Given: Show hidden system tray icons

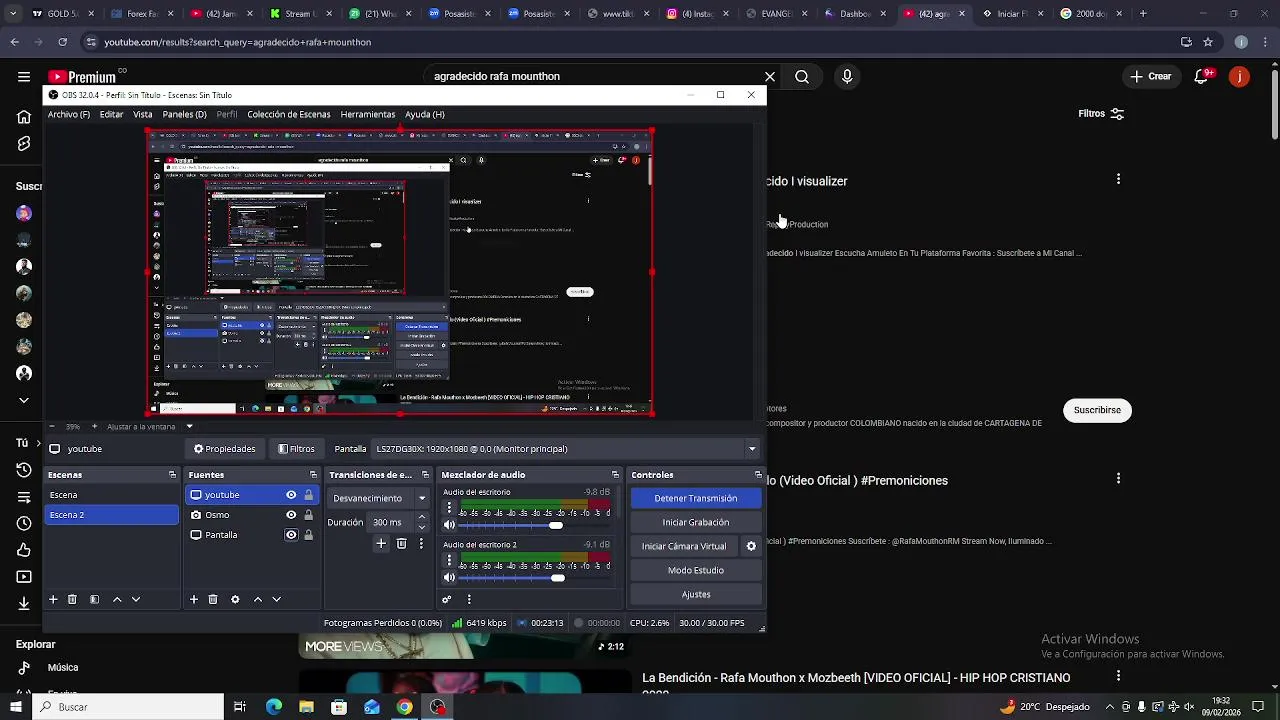Looking at the screenshot, I should coord(1108,707).
